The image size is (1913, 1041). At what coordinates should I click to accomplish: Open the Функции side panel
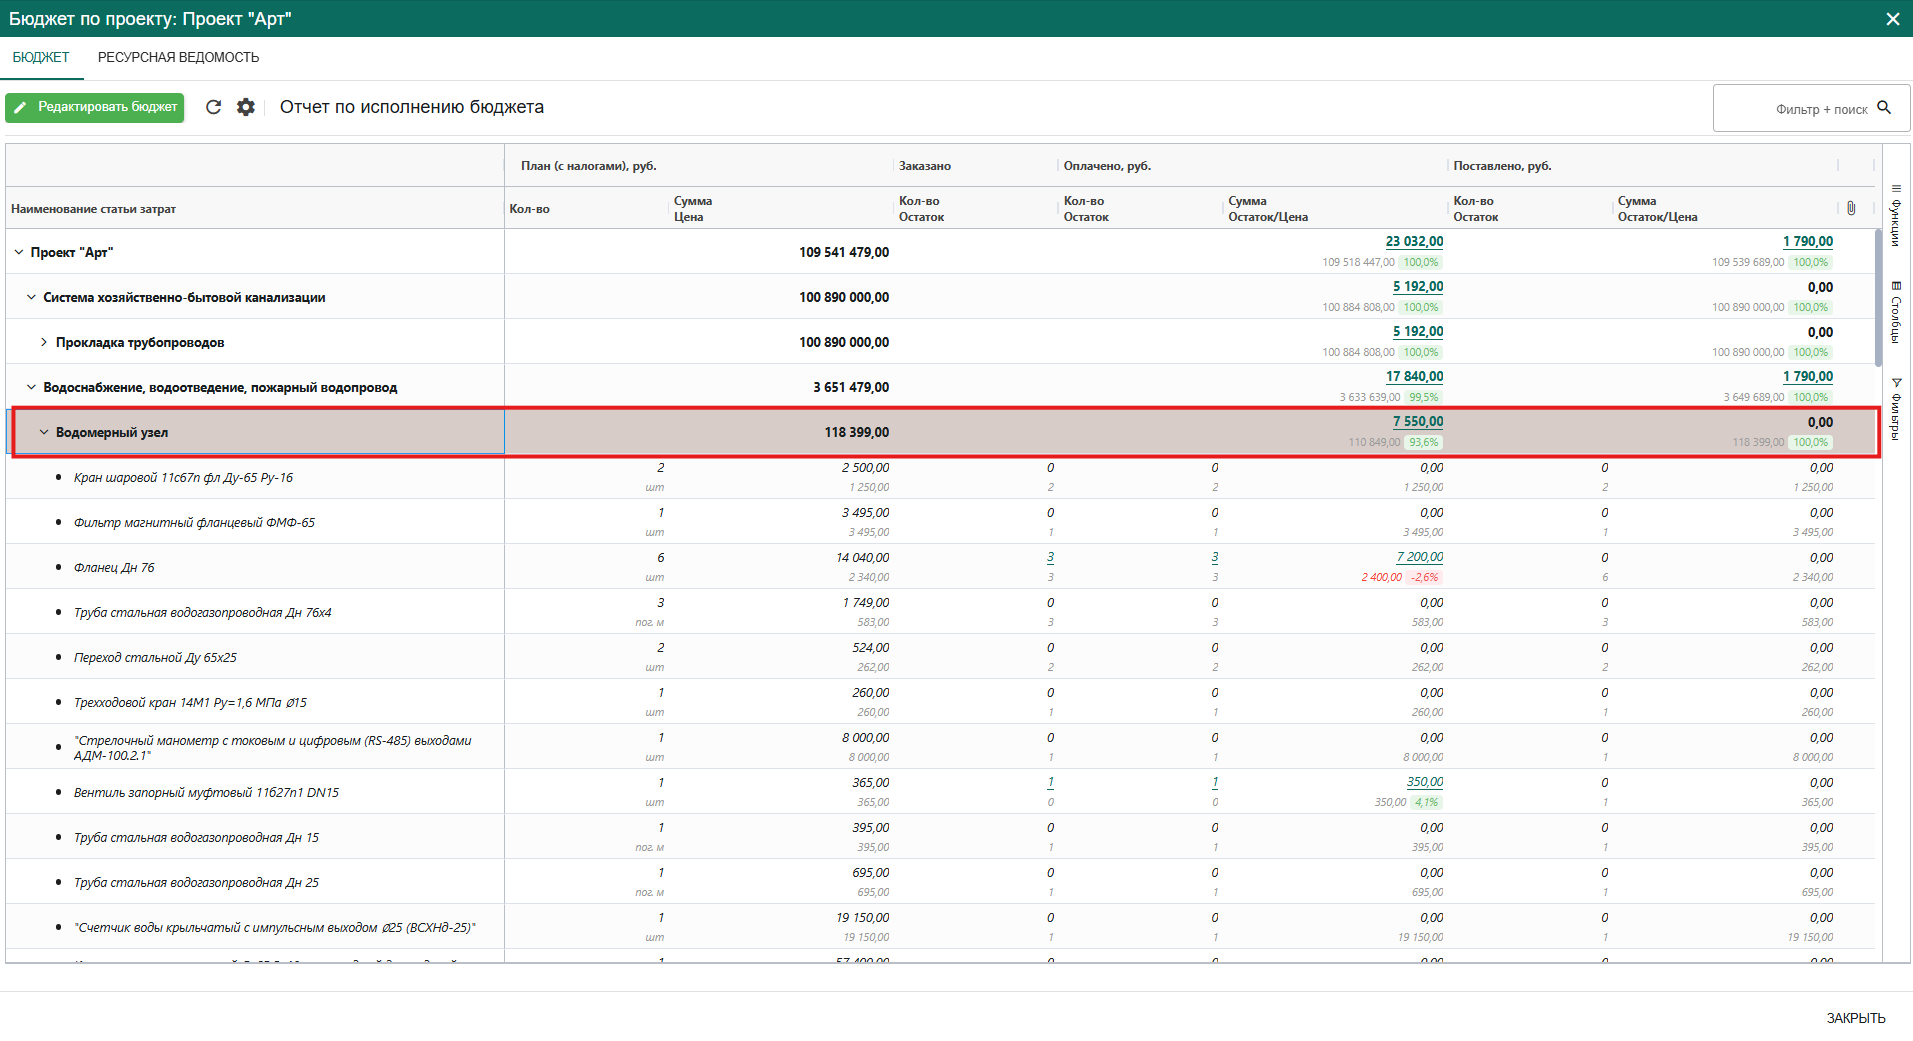pyautogui.click(x=1896, y=215)
